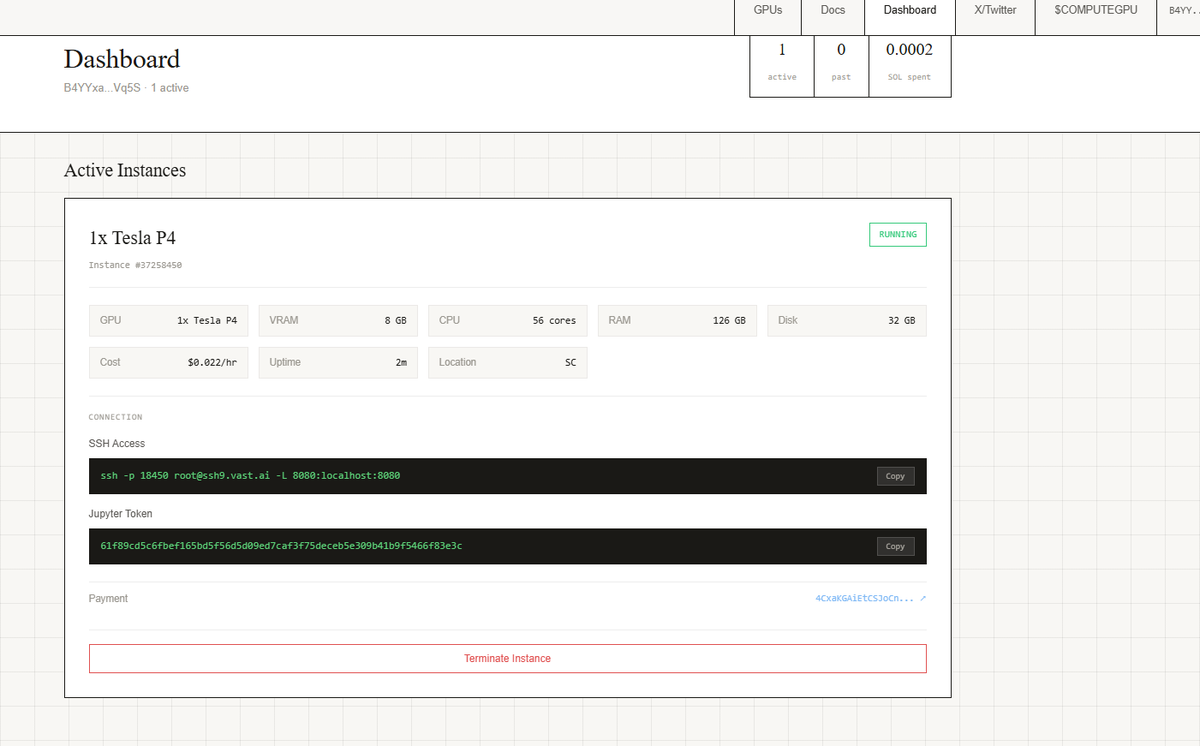Open the GPUs nav tab
This screenshot has width=1200, height=746.
point(768,10)
